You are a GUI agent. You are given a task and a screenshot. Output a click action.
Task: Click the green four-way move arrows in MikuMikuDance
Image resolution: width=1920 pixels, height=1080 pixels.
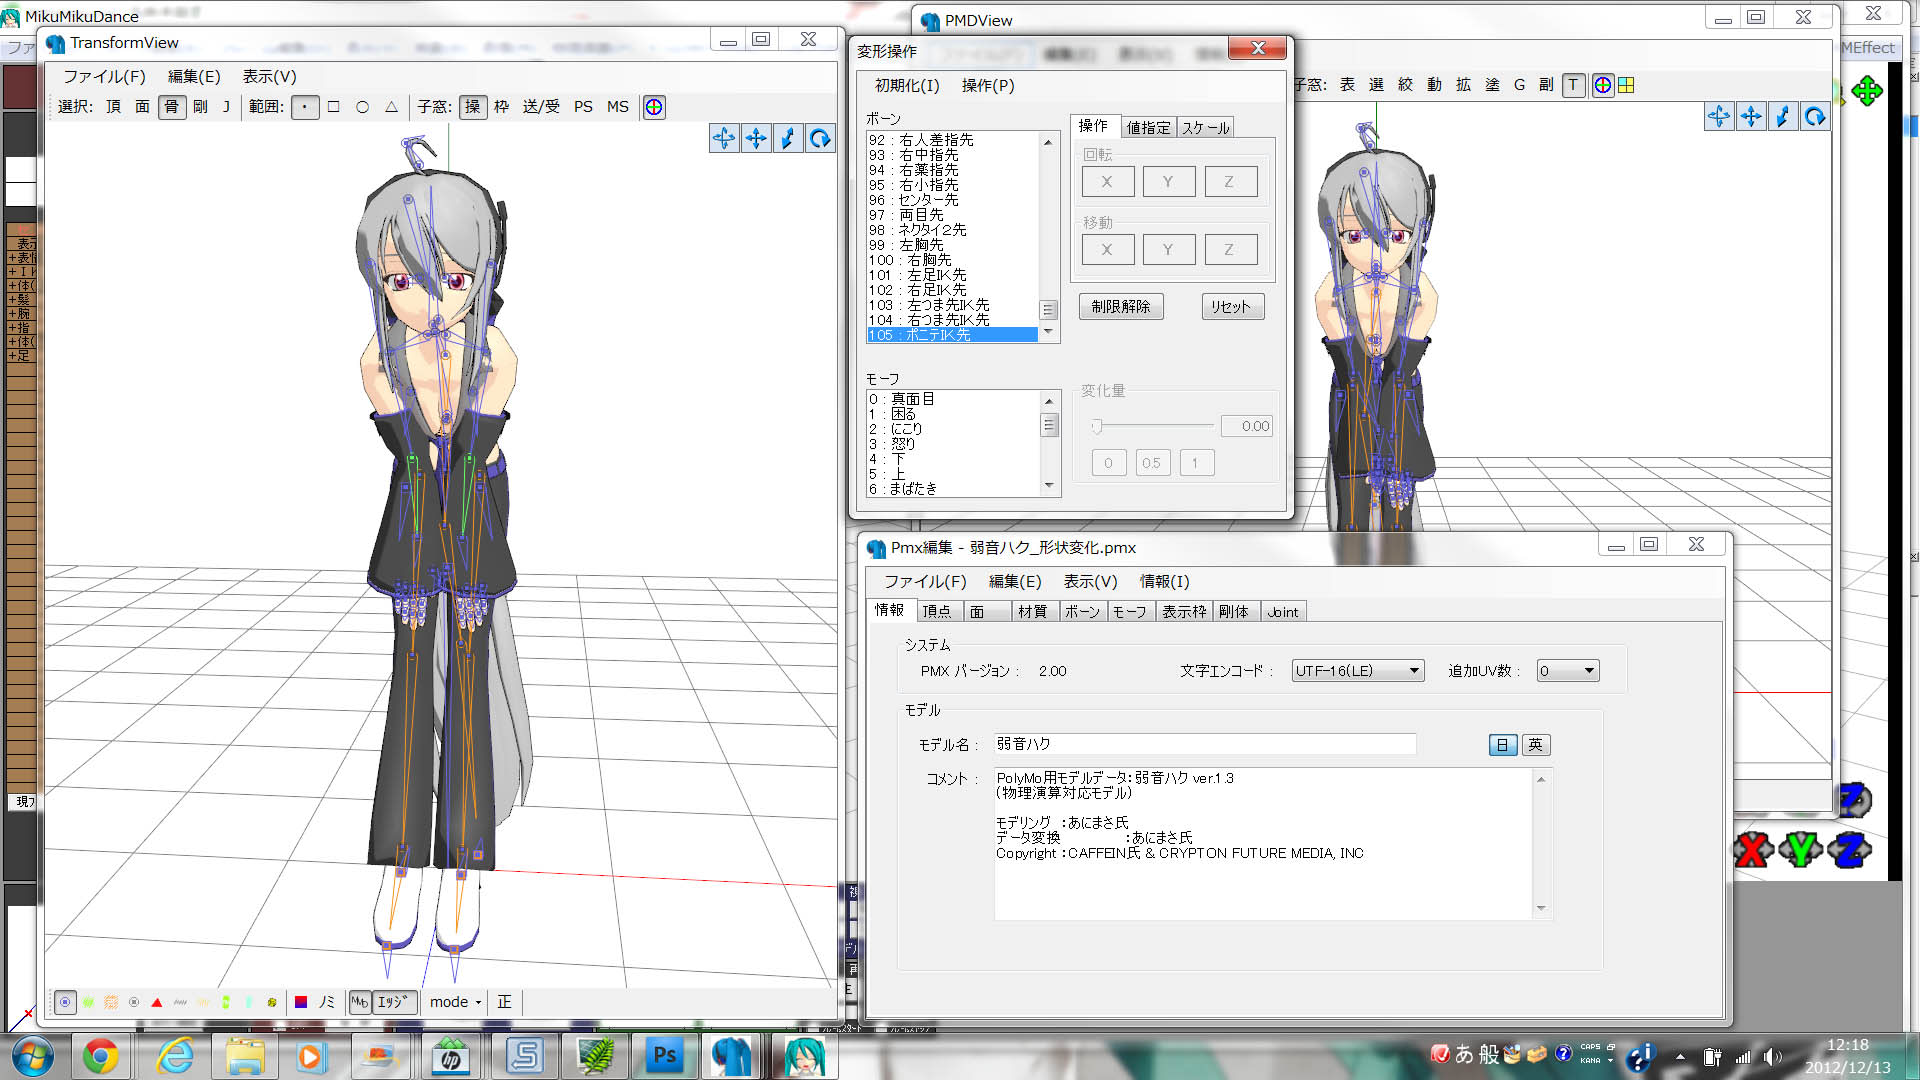(1866, 91)
